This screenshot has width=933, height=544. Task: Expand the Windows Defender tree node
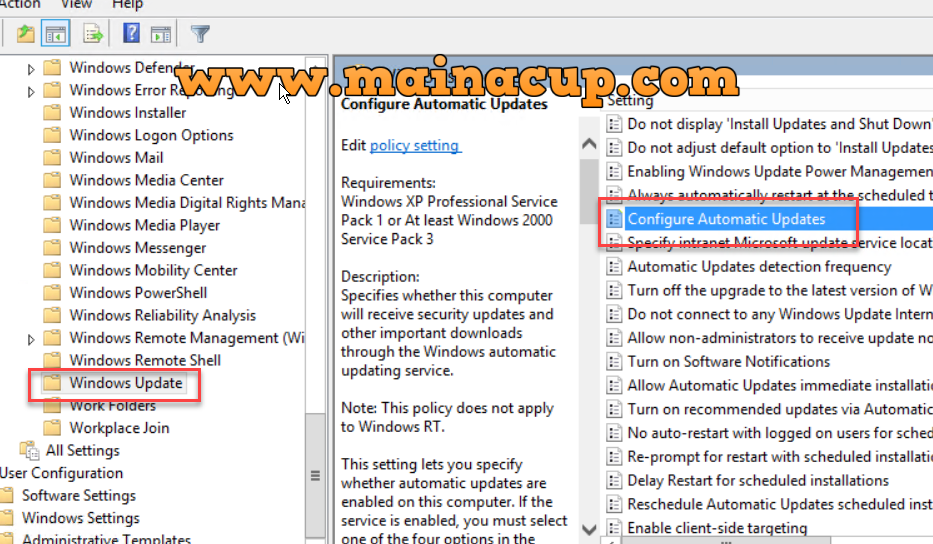coord(31,69)
